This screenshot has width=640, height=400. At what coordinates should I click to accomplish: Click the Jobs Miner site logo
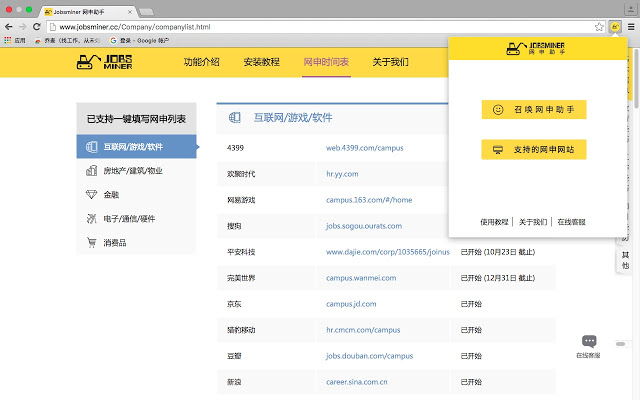pyautogui.click(x=104, y=62)
